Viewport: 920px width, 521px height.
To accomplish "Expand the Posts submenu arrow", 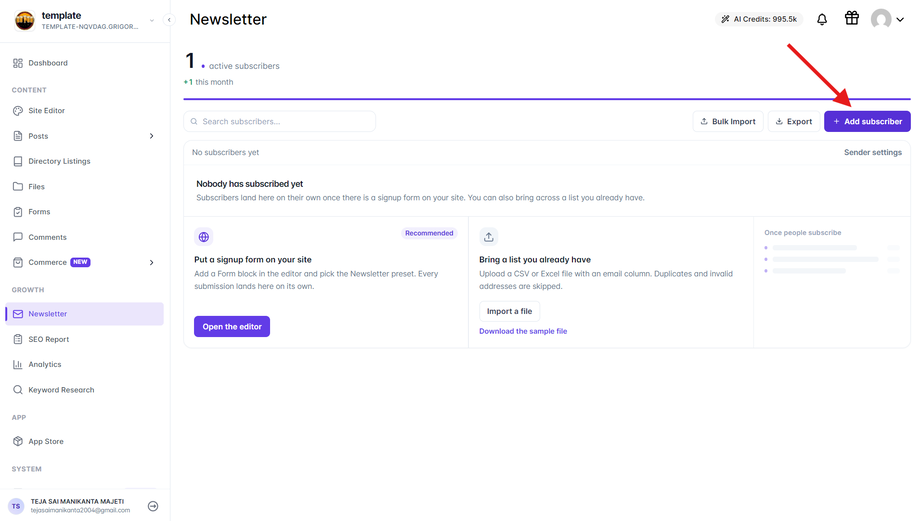I will 151,136.
